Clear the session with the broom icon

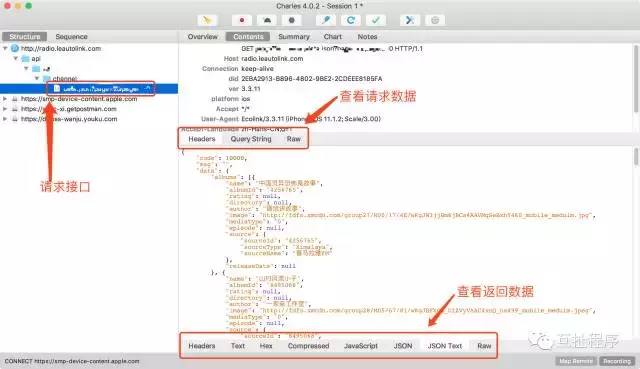tap(207, 20)
